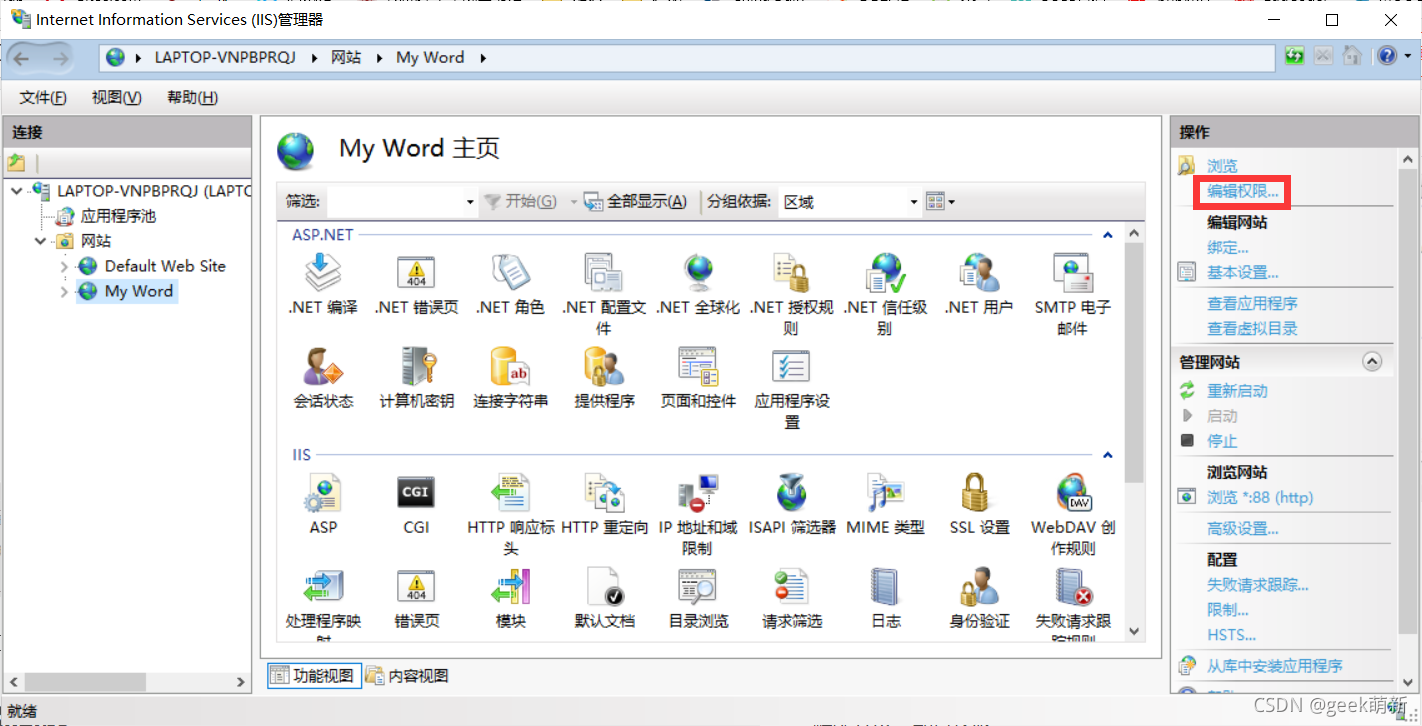Open the 文件(F) menu

(x=43, y=97)
